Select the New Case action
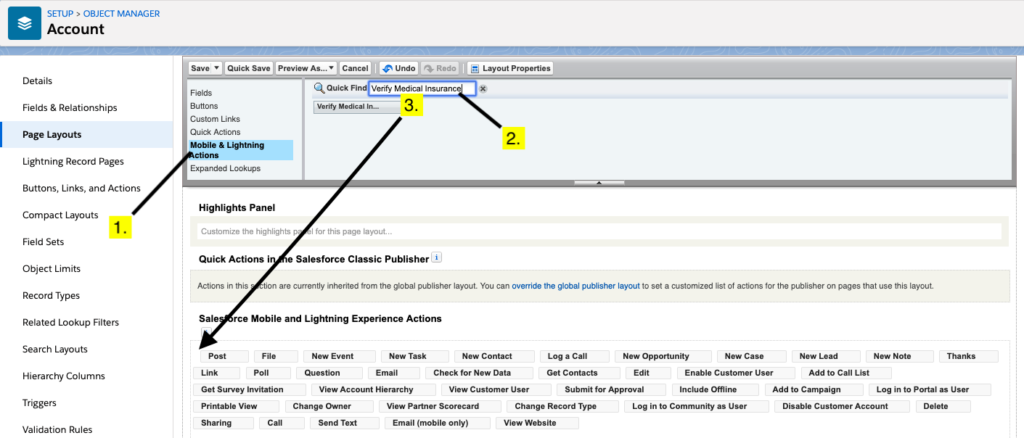1024x438 pixels. tap(752, 356)
